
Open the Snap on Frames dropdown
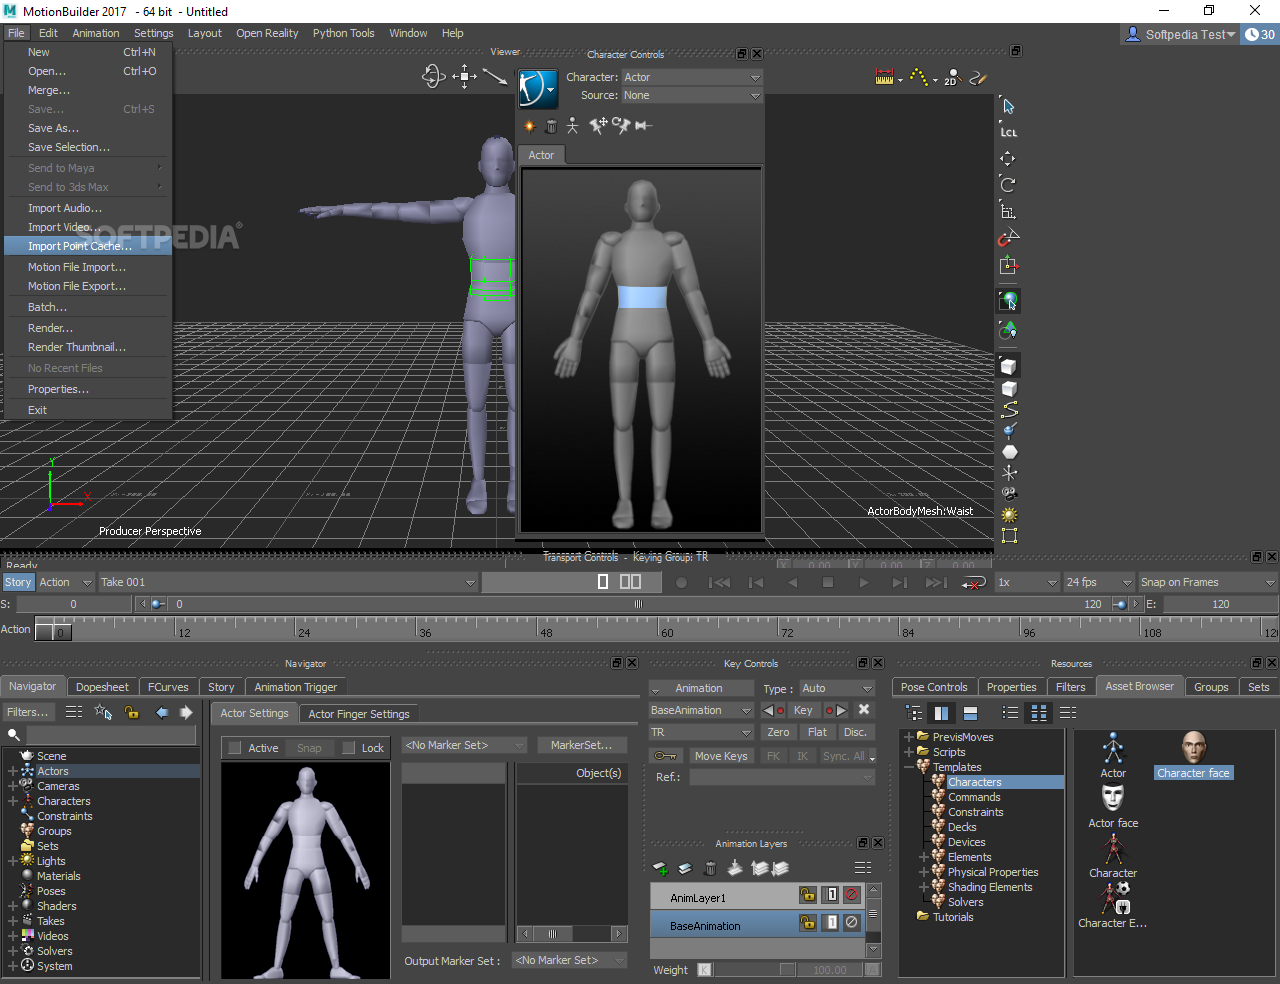pyautogui.click(x=1208, y=582)
